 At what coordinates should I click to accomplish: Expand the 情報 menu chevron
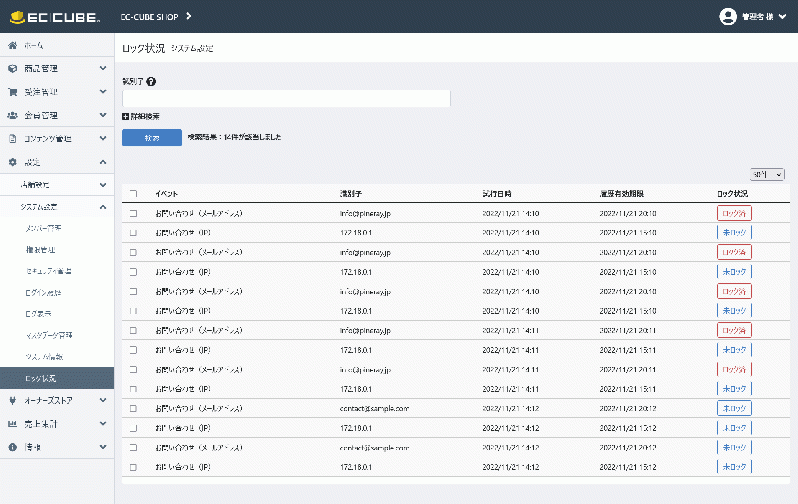pos(103,447)
